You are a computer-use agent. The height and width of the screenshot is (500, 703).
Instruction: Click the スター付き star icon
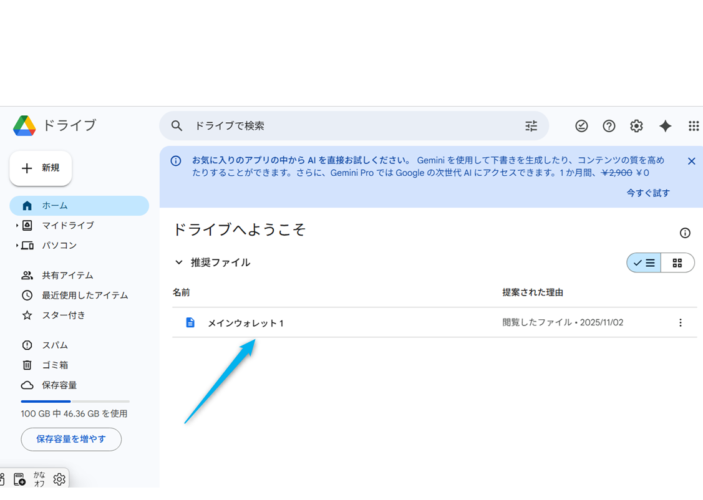[x=27, y=315]
